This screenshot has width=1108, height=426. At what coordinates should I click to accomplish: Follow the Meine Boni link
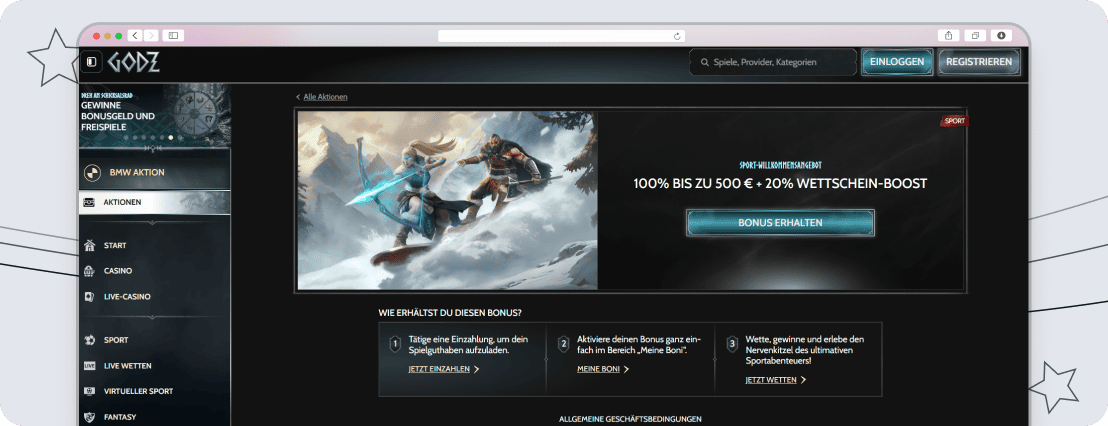[599, 369]
